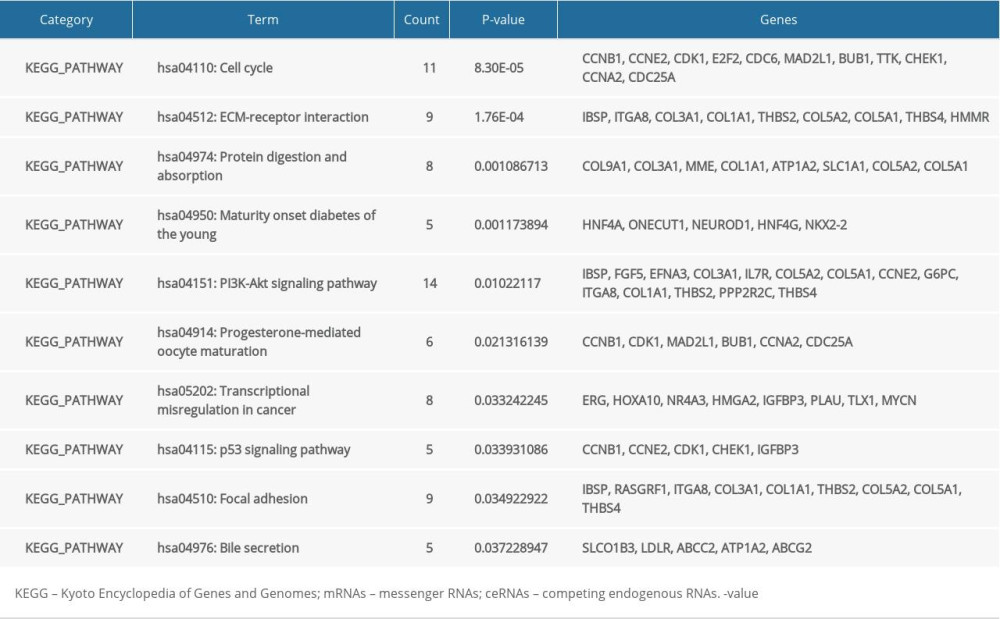Click the Genes column header
This screenshot has height=619, width=1000.
(778, 19)
